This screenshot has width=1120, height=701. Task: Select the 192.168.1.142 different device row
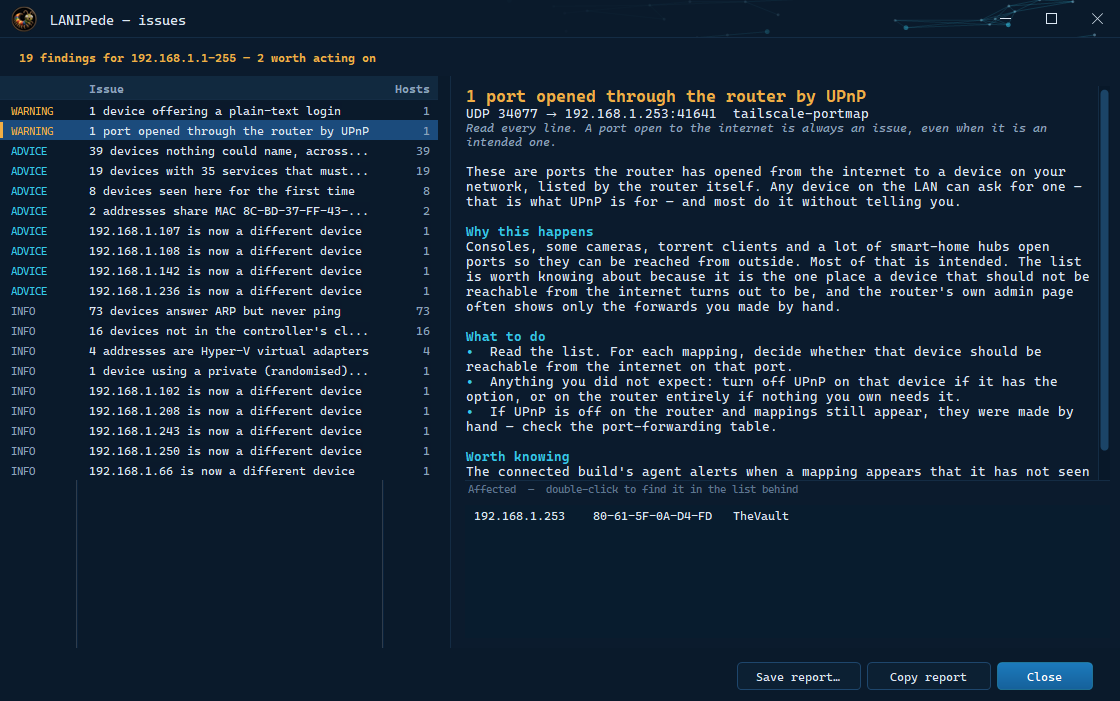point(219,271)
